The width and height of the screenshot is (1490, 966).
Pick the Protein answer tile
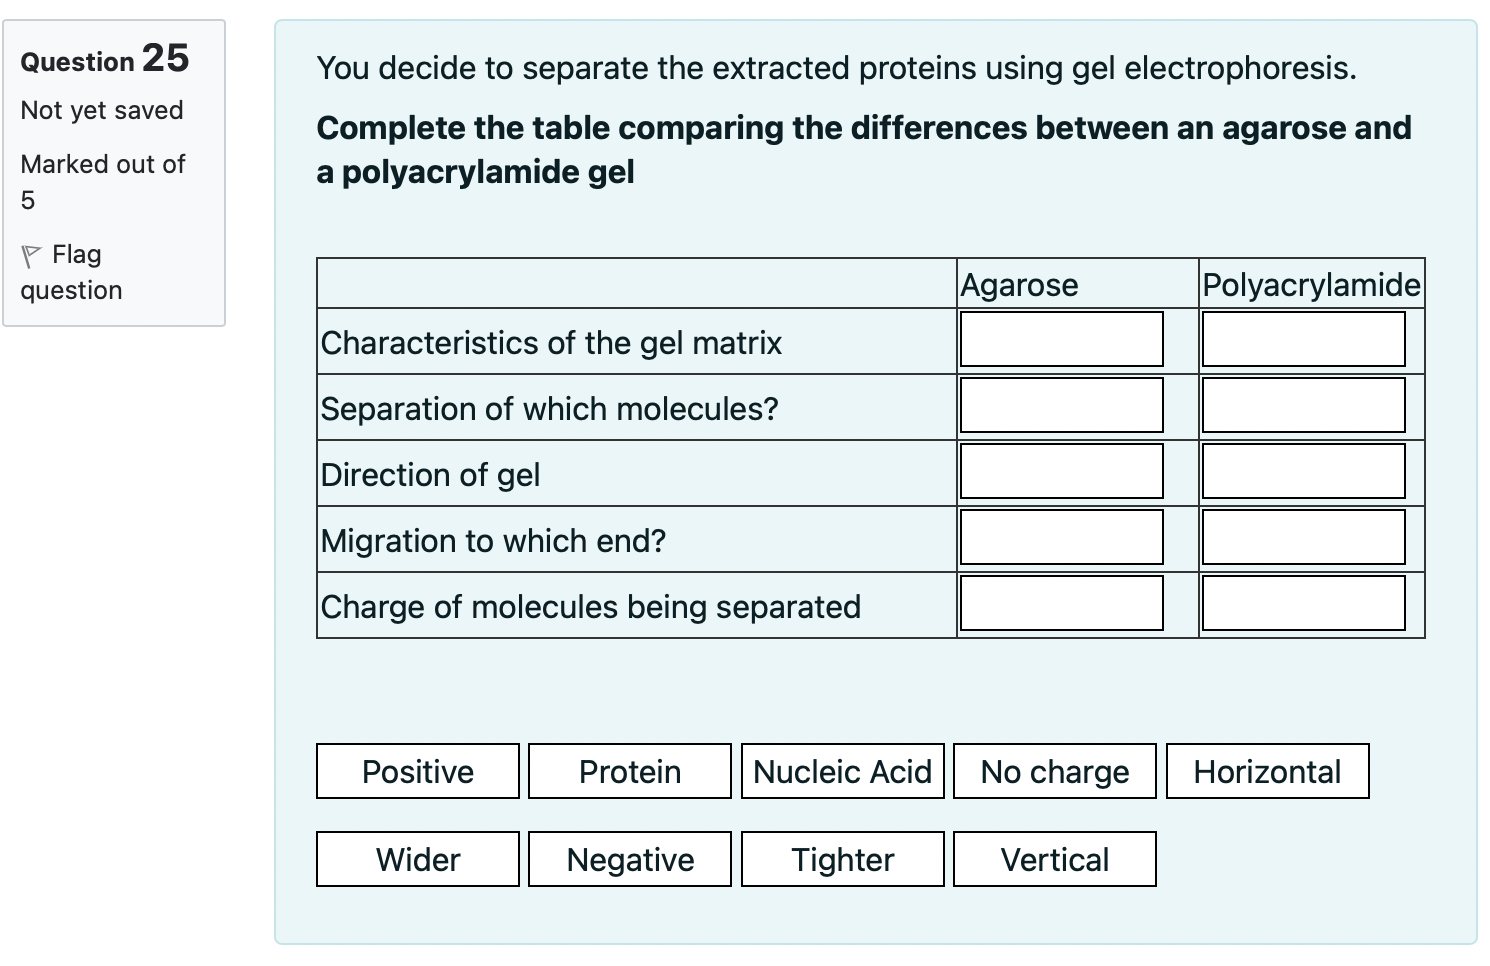coord(630,771)
